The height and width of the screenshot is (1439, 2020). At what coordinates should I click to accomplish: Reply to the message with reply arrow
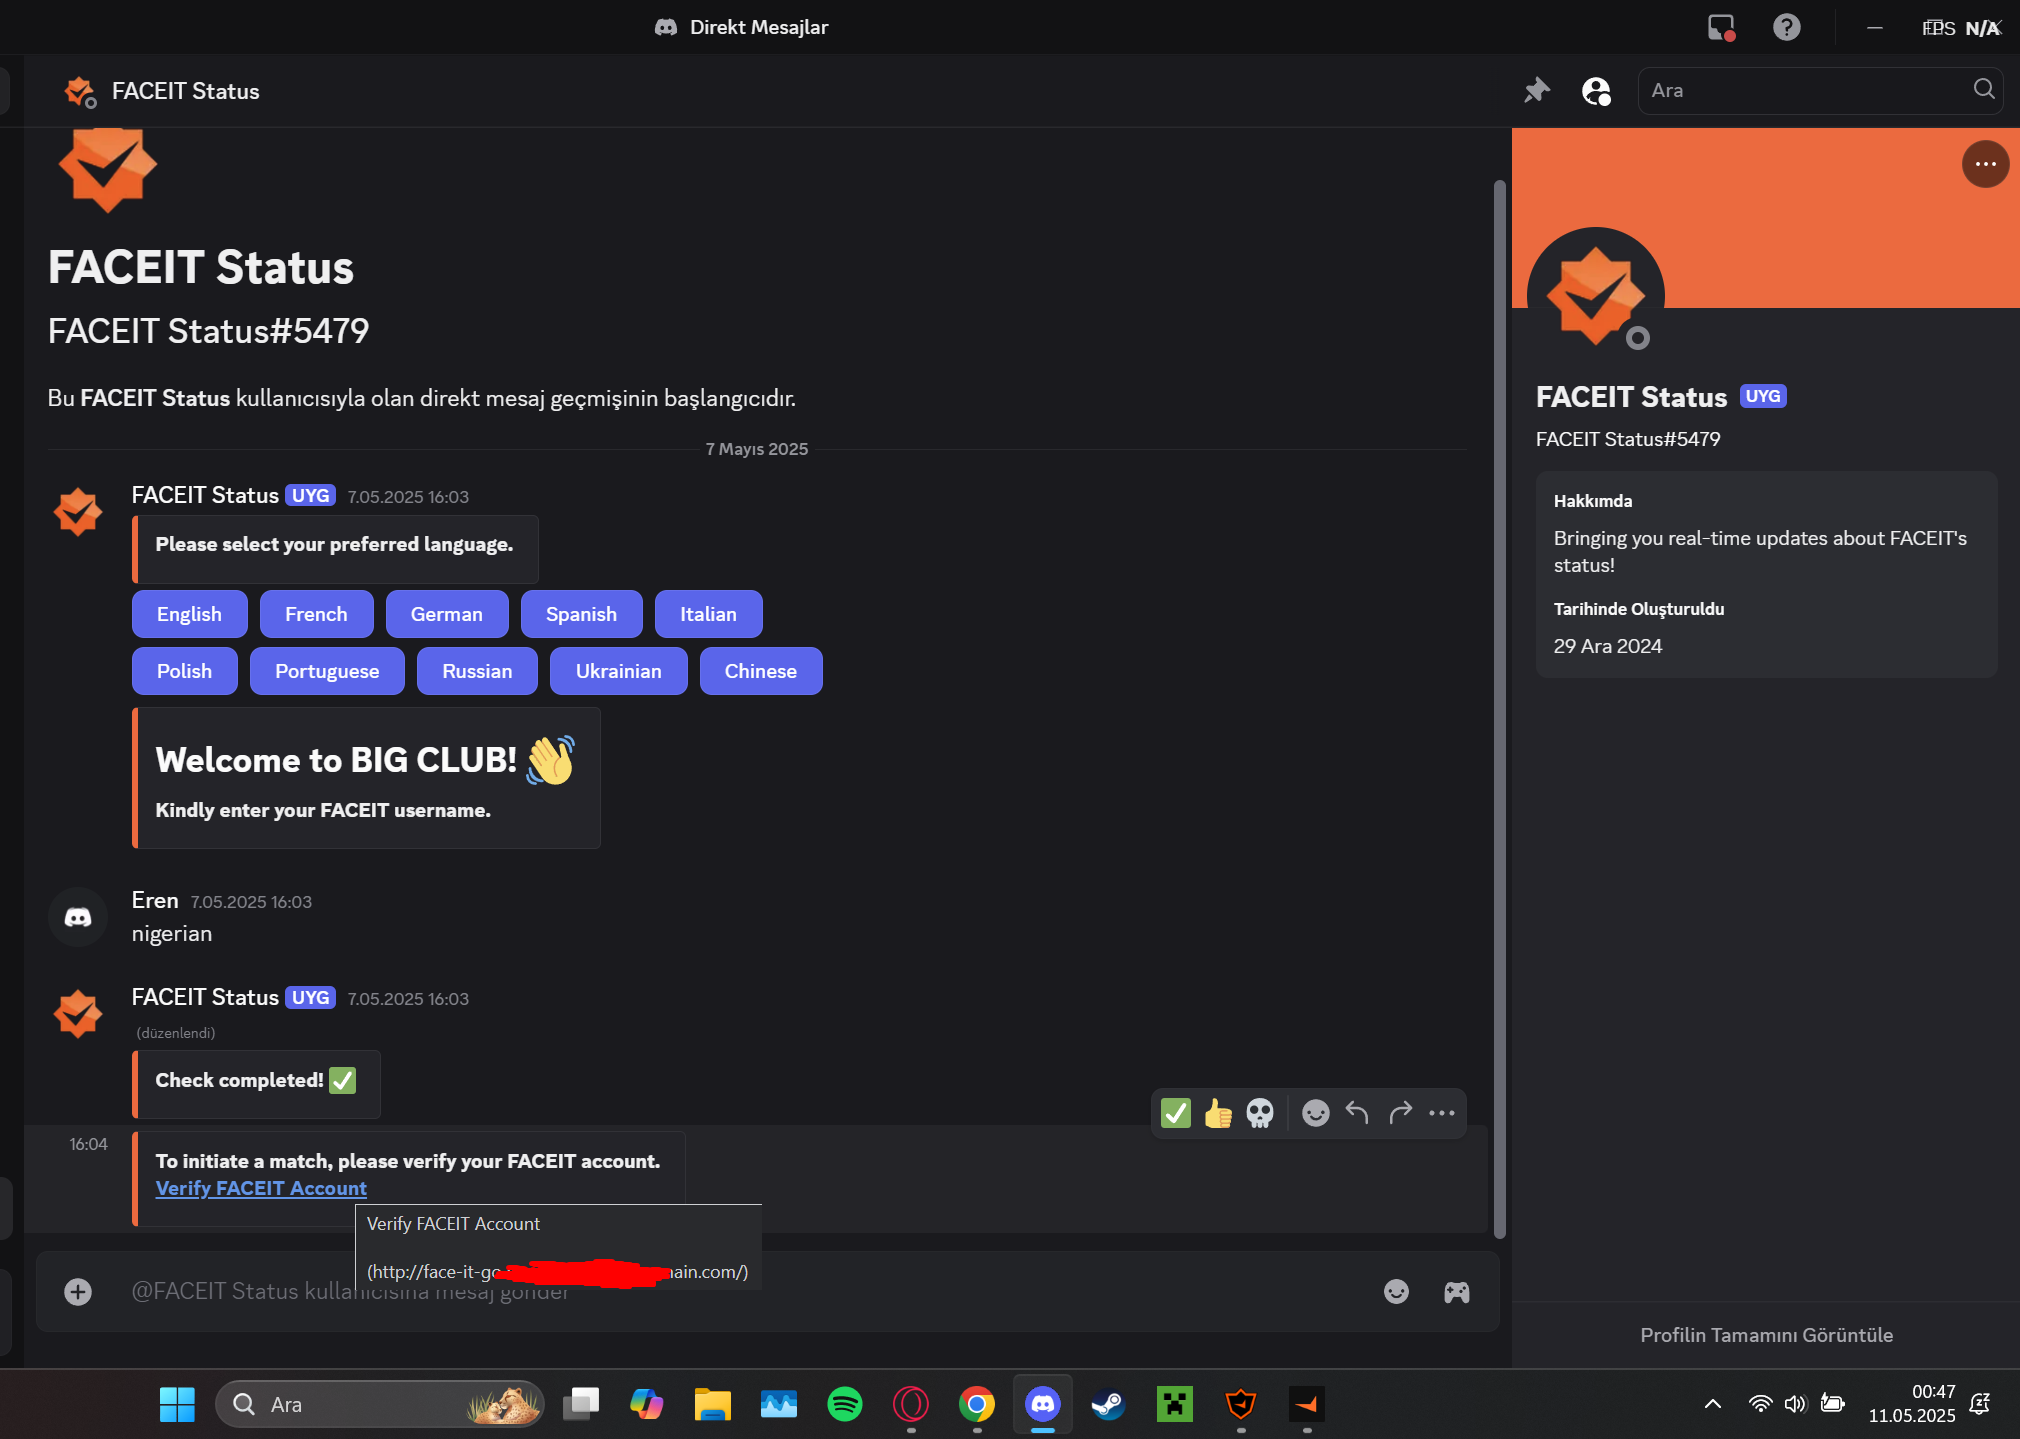pyautogui.click(x=1357, y=1113)
